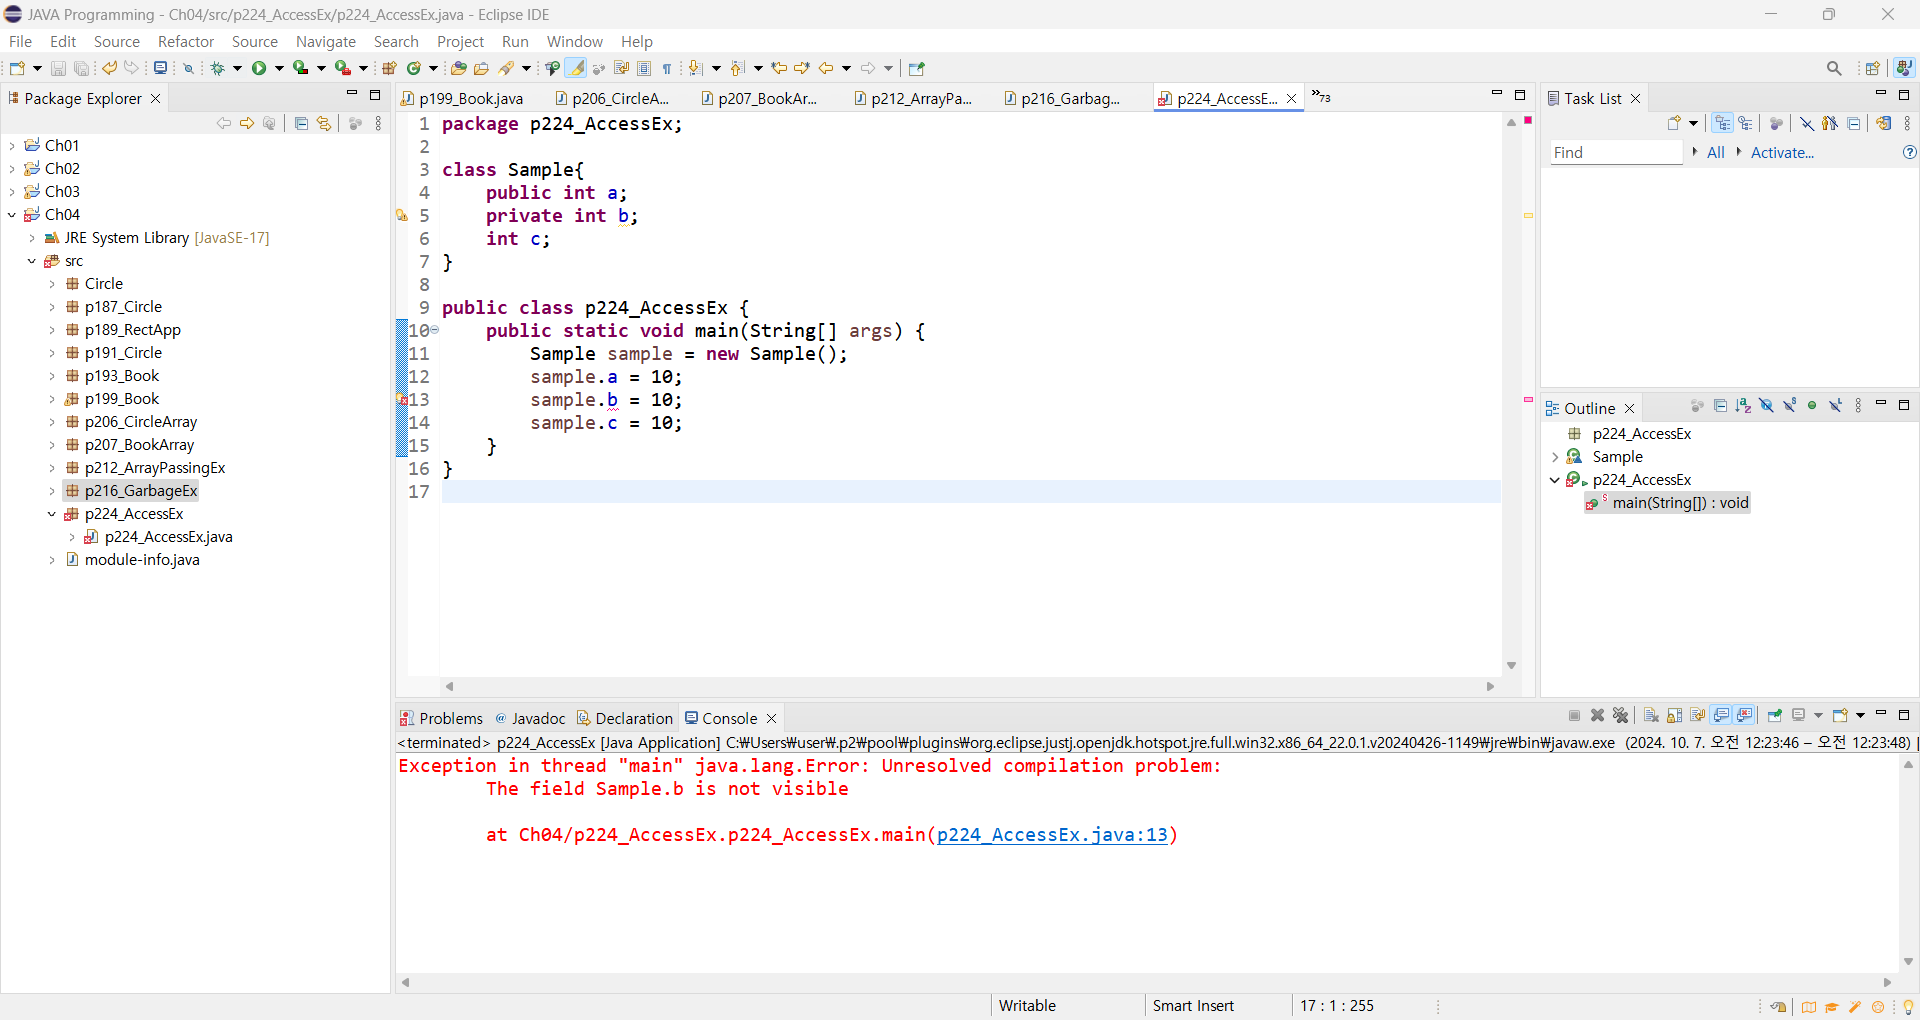Click Collapse All in Package Explorer
This screenshot has height=1020, width=1920.
[x=301, y=123]
